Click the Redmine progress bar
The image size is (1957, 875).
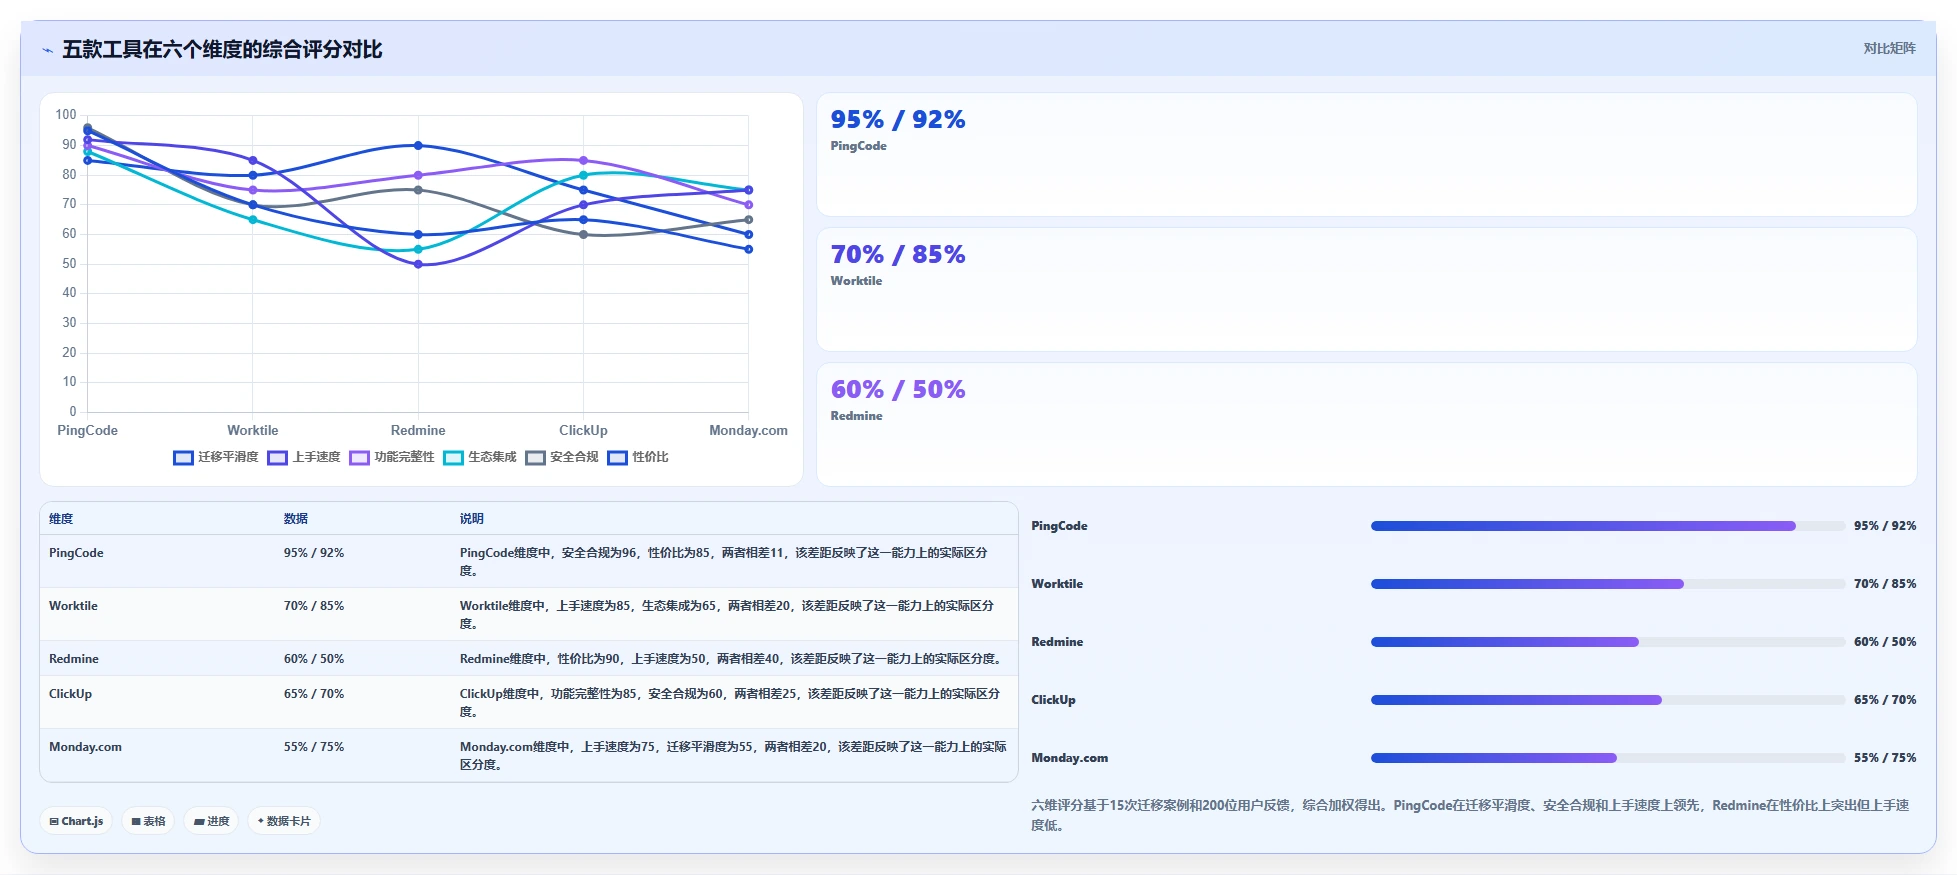click(x=1608, y=642)
